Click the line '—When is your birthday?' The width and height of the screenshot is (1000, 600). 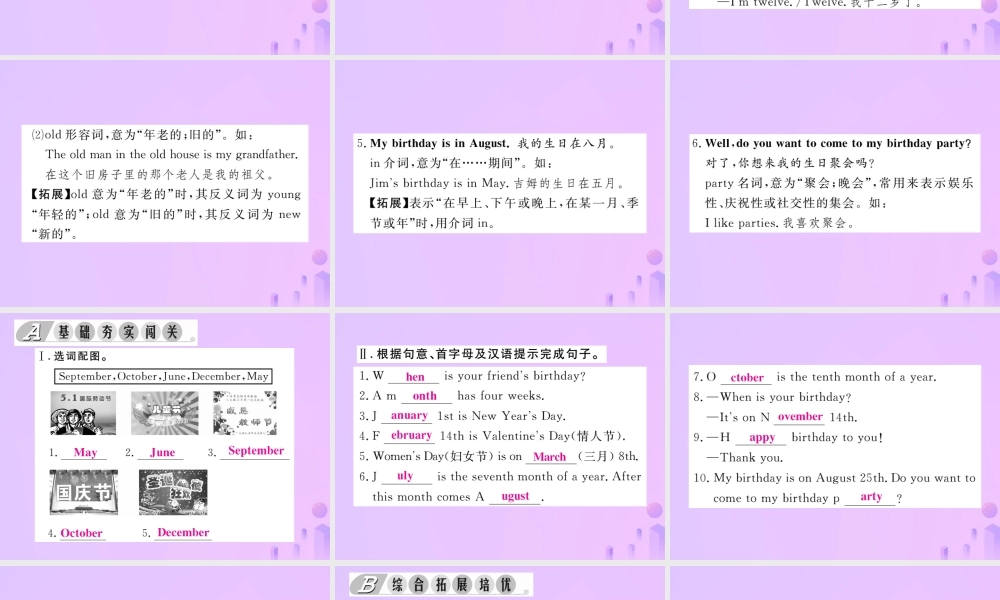779,397
